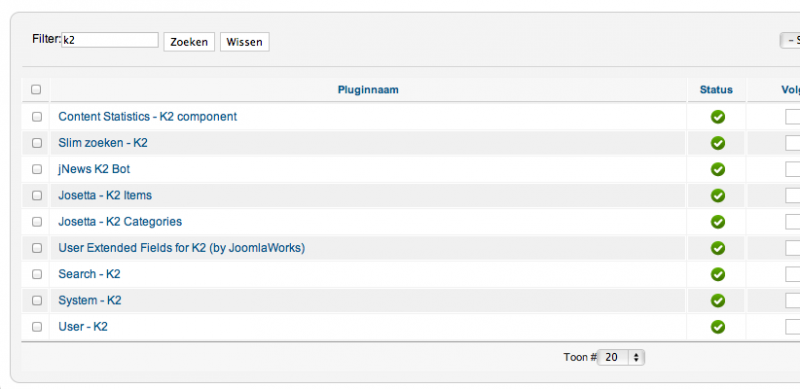Sort by Pluginnaam column header

tap(368, 90)
